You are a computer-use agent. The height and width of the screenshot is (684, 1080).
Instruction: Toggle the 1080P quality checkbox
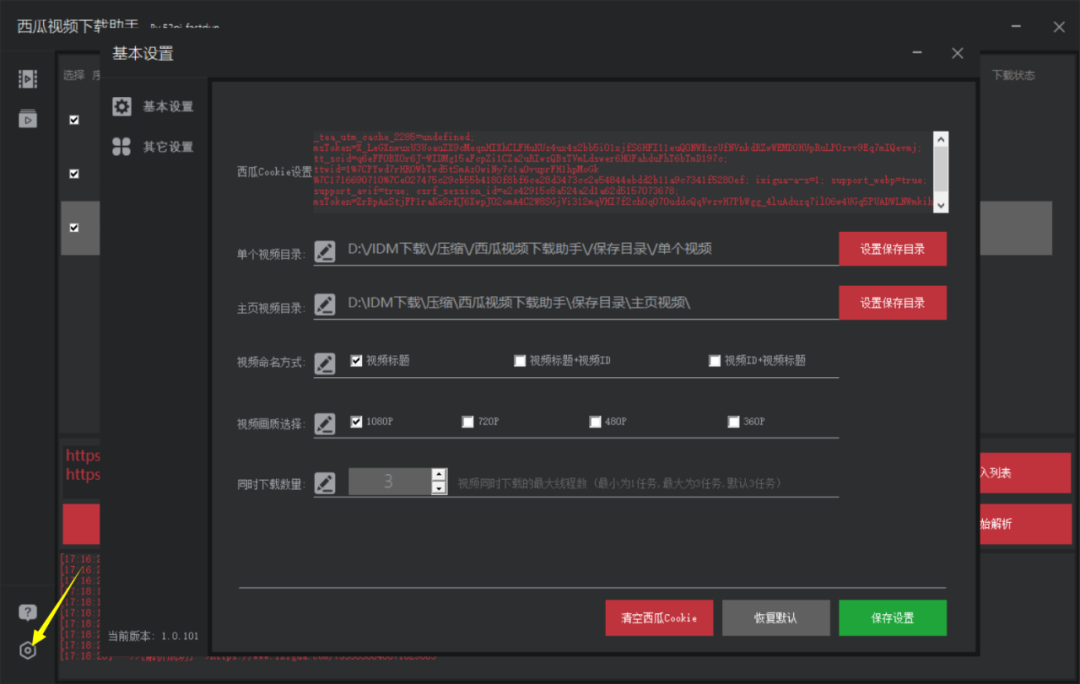click(356, 422)
